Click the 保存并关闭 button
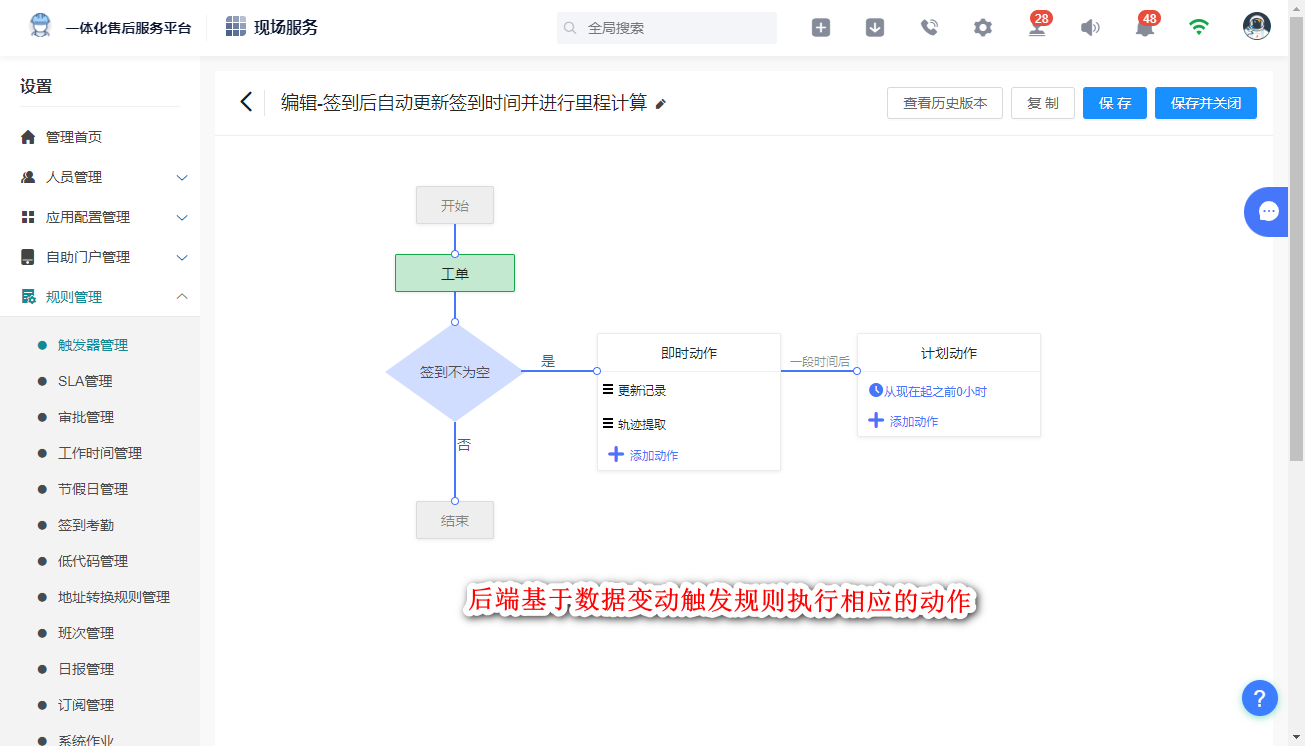The height and width of the screenshot is (746, 1305). 1205,103
